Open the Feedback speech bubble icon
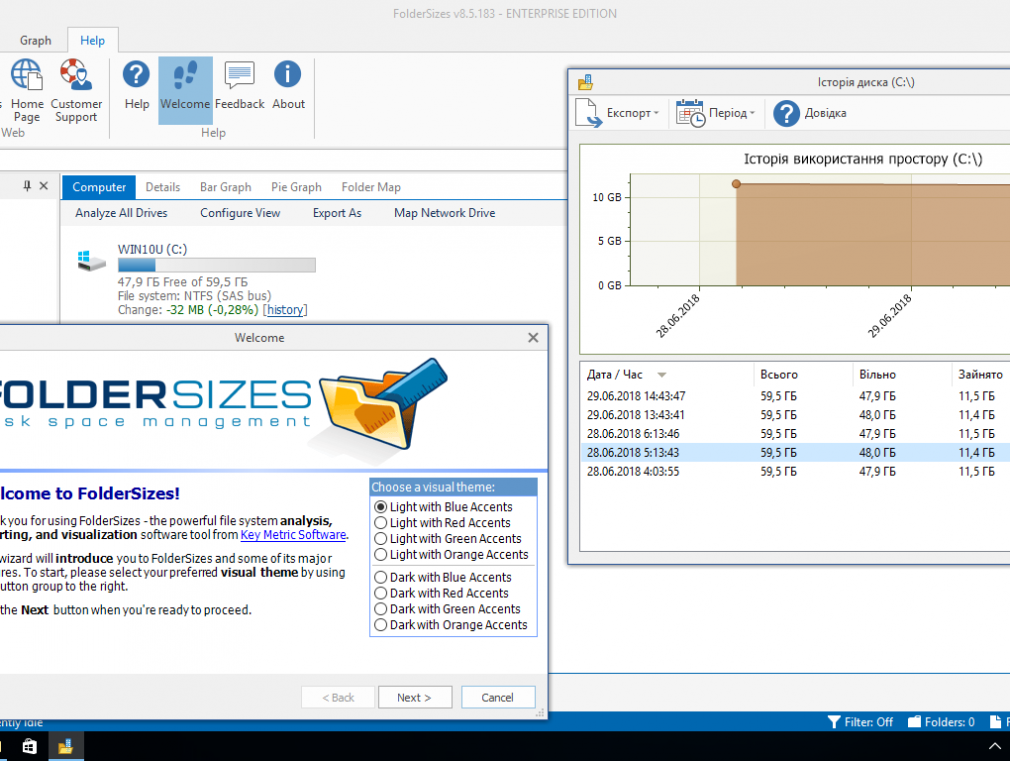This screenshot has height=761, width=1010. point(240,75)
